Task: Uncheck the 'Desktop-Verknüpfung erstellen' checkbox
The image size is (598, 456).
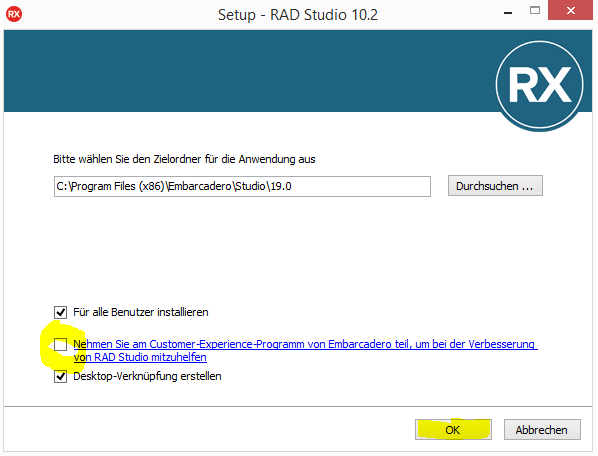Action: pyautogui.click(x=60, y=376)
